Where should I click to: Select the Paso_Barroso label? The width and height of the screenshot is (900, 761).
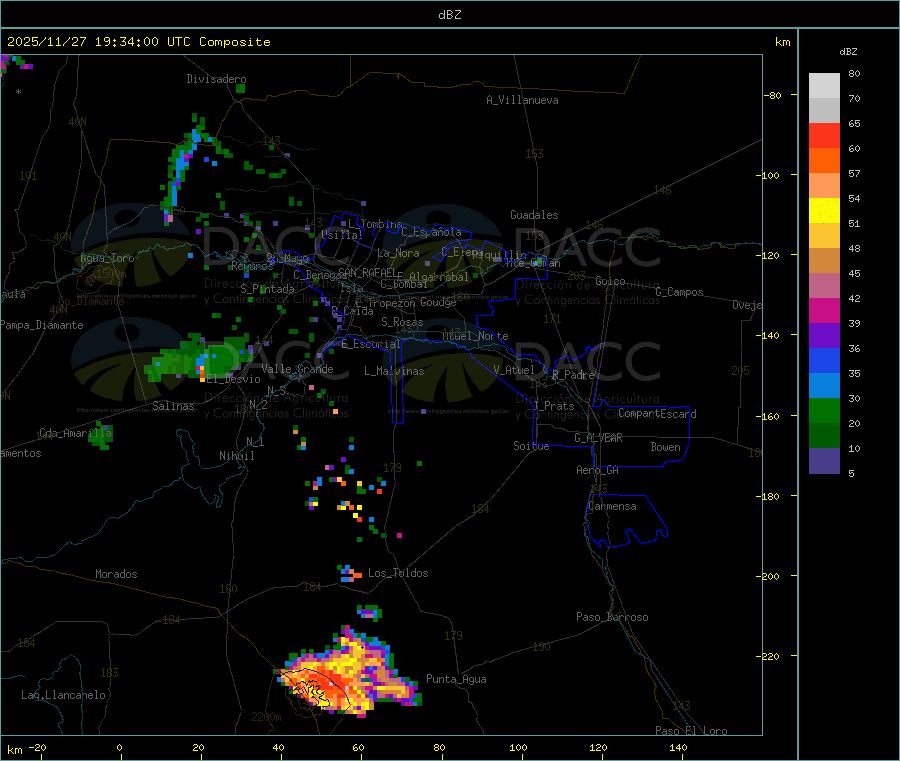tap(612, 617)
